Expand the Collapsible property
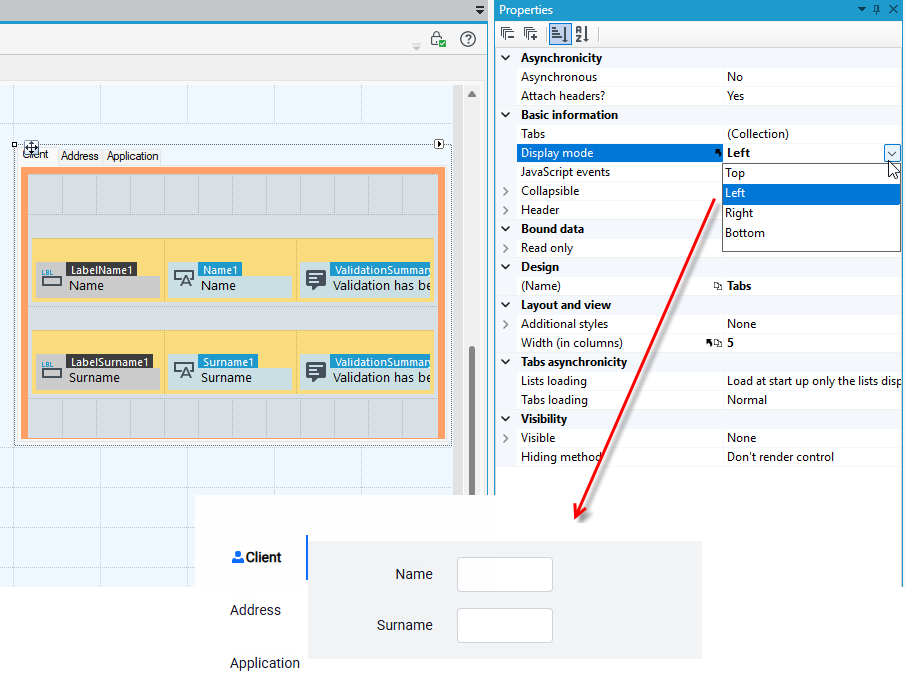The image size is (905, 691). click(x=506, y=191)
